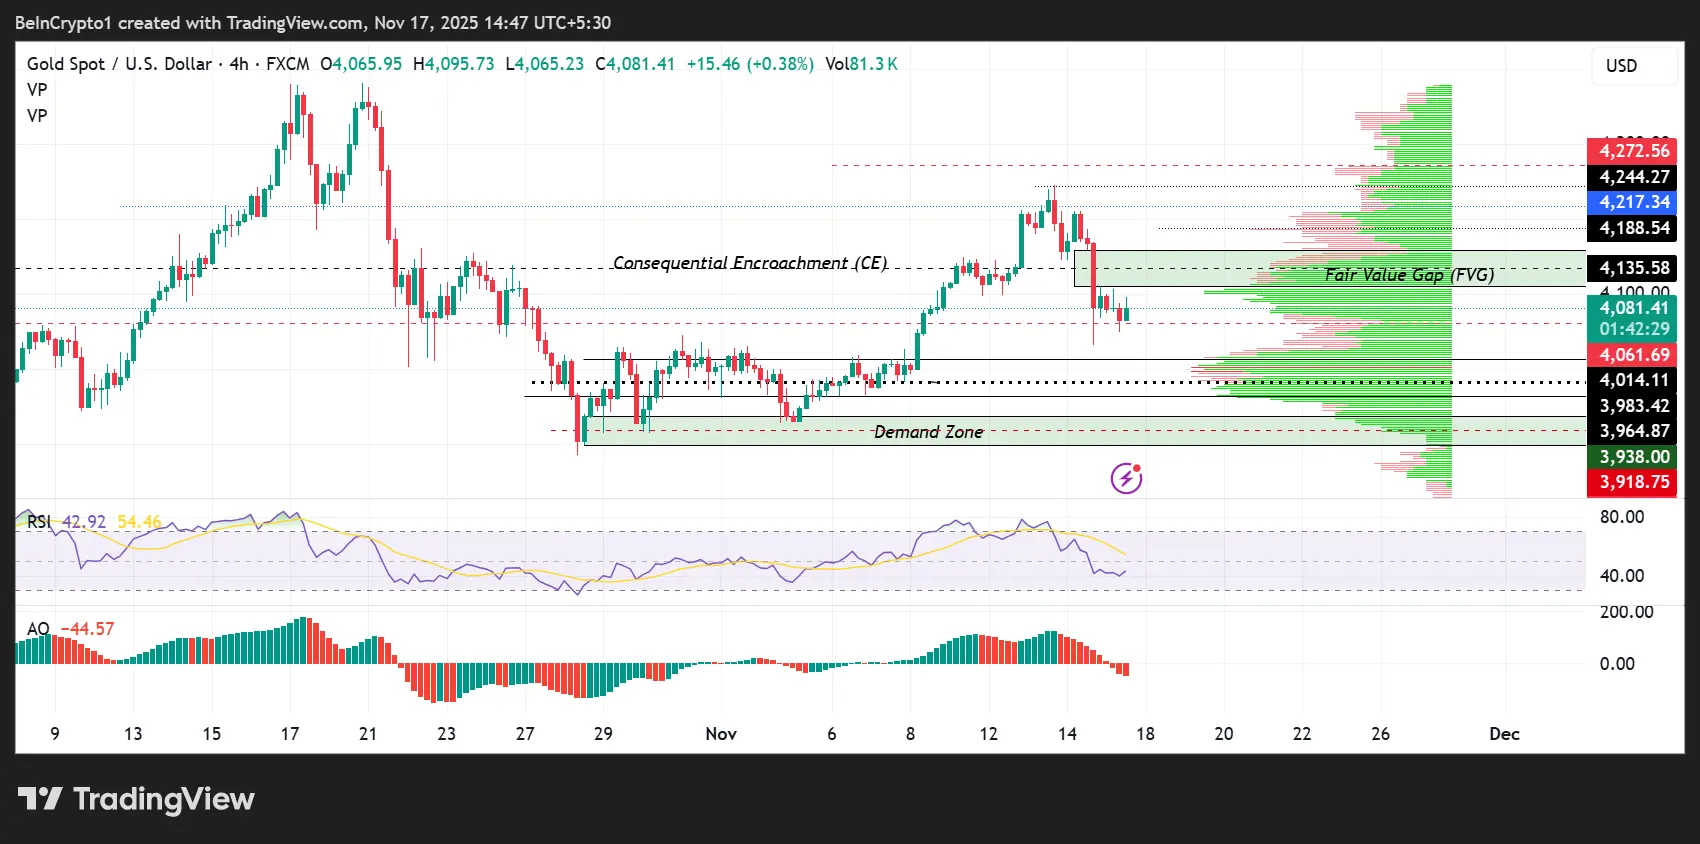The width and height of the screenshot is (1700, 844).
Task: Click the purple lightning bolt event icon
Action: tap(1126, 479)
